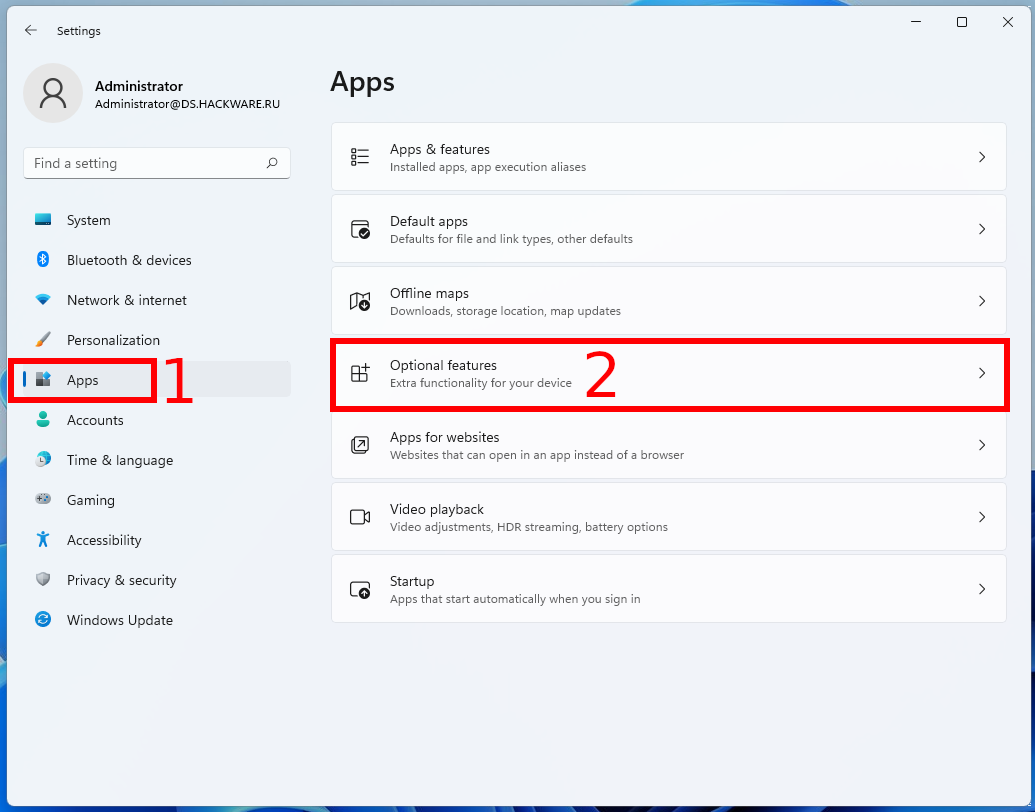Image resolution: width=1035 pixels, height=812 pixels.
Task: Click the Startup item icon
Action: tap(360, 589)
